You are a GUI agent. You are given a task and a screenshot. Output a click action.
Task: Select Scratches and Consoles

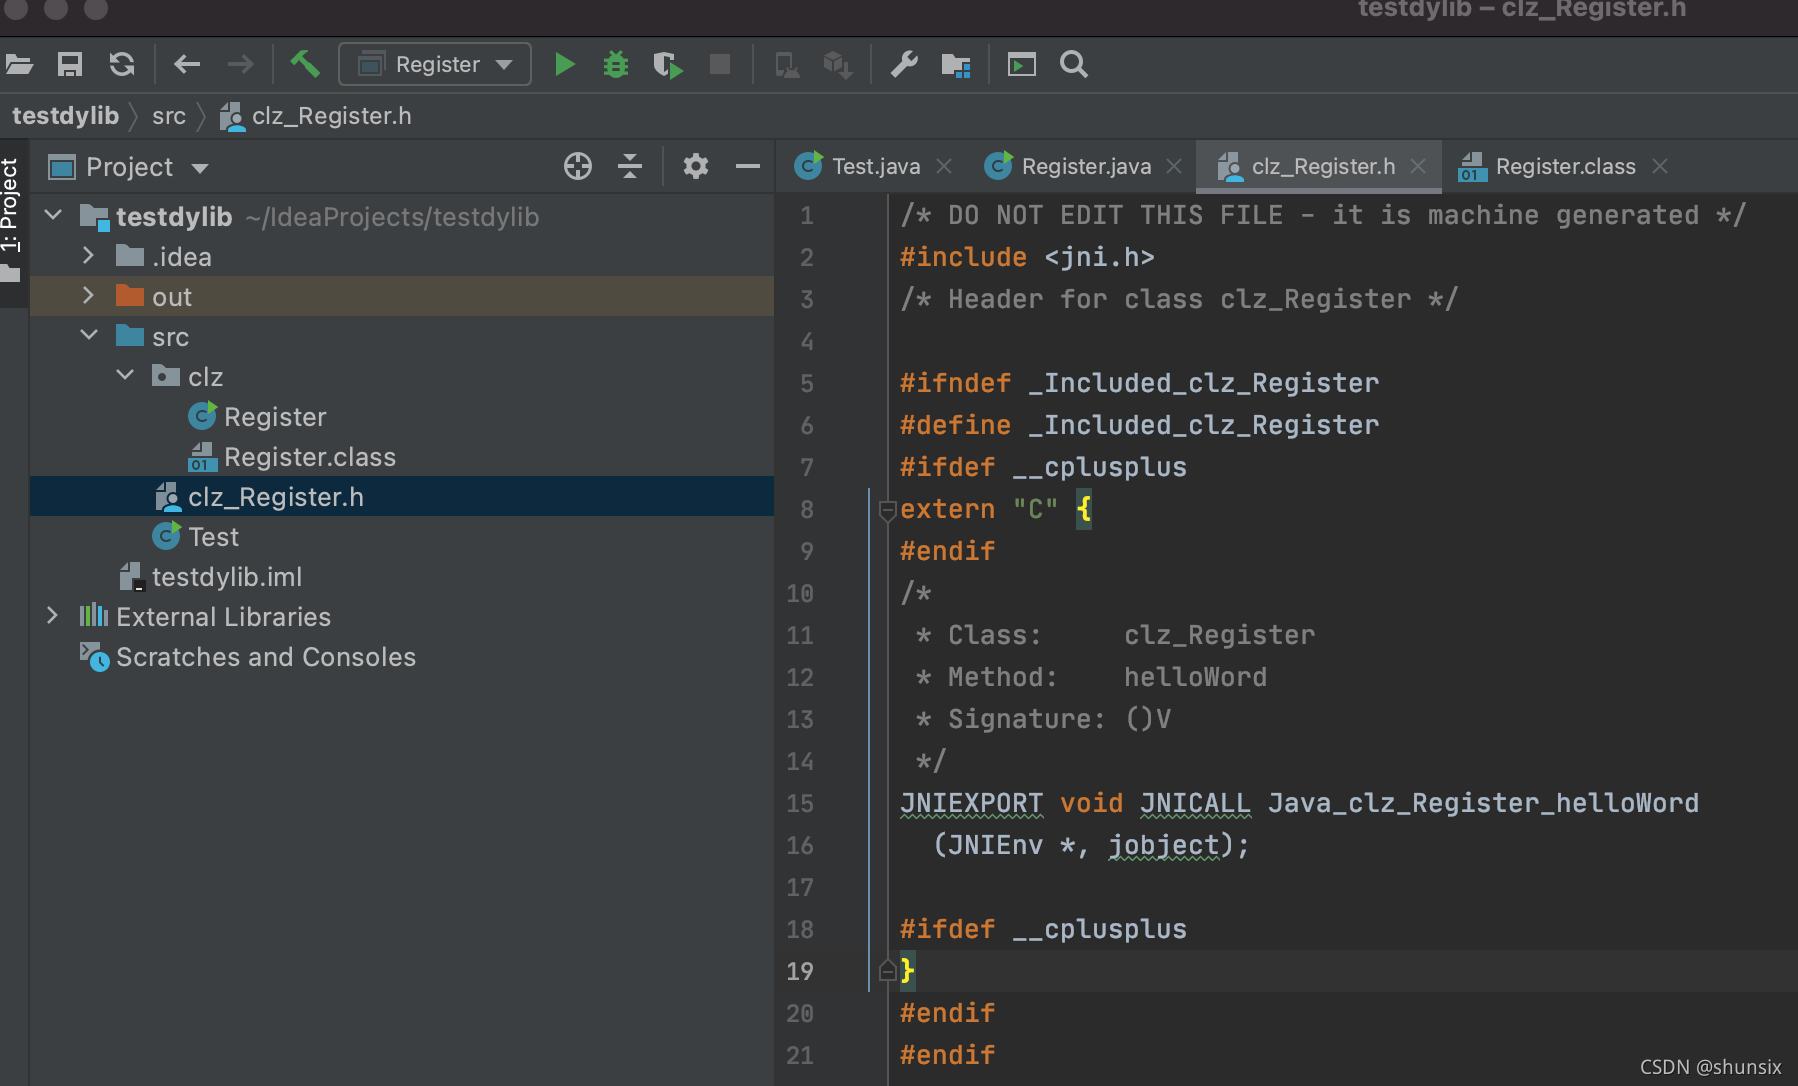pos(265,657)
